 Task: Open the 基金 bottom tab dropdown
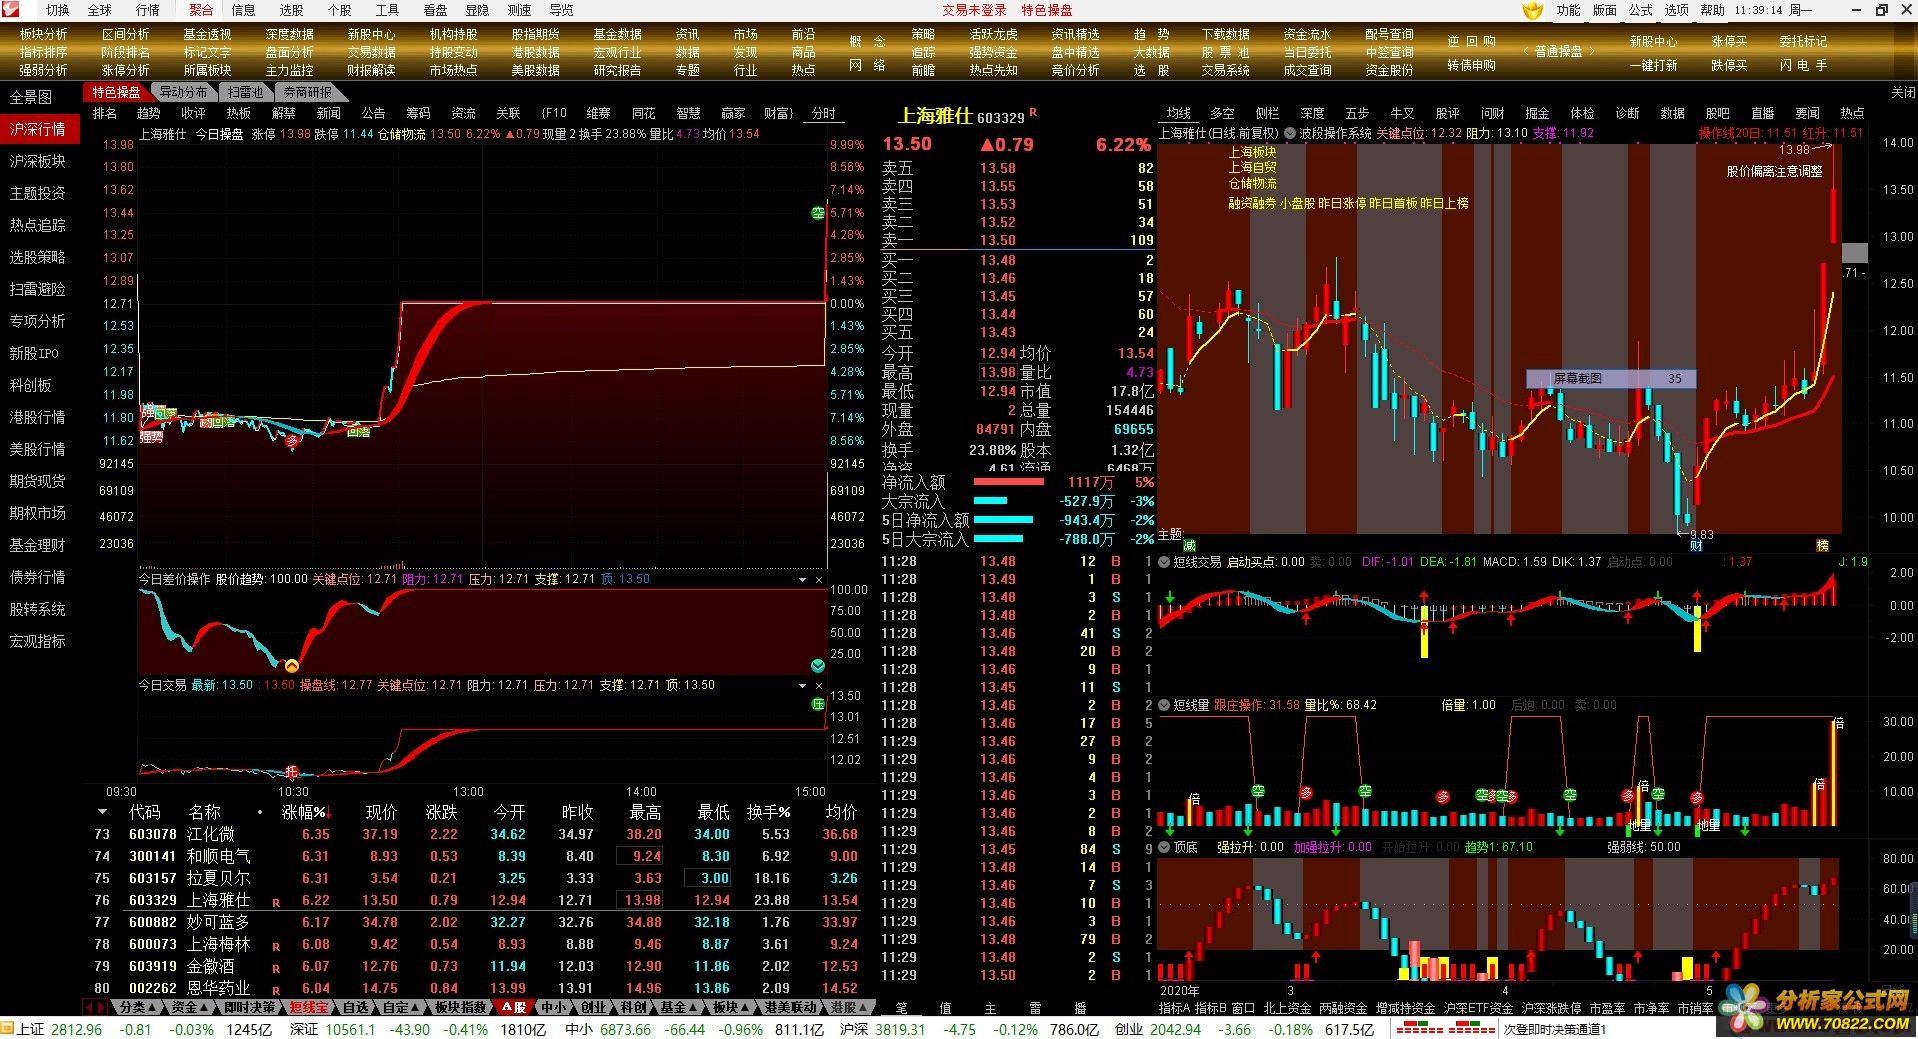pyautogui.click(x=679, y=1007)
